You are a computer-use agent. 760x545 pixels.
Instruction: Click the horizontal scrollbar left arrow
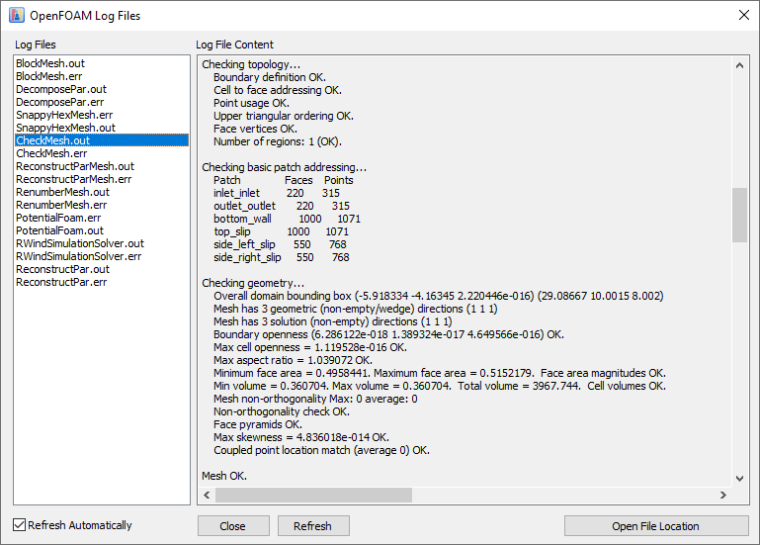point(207,495)
